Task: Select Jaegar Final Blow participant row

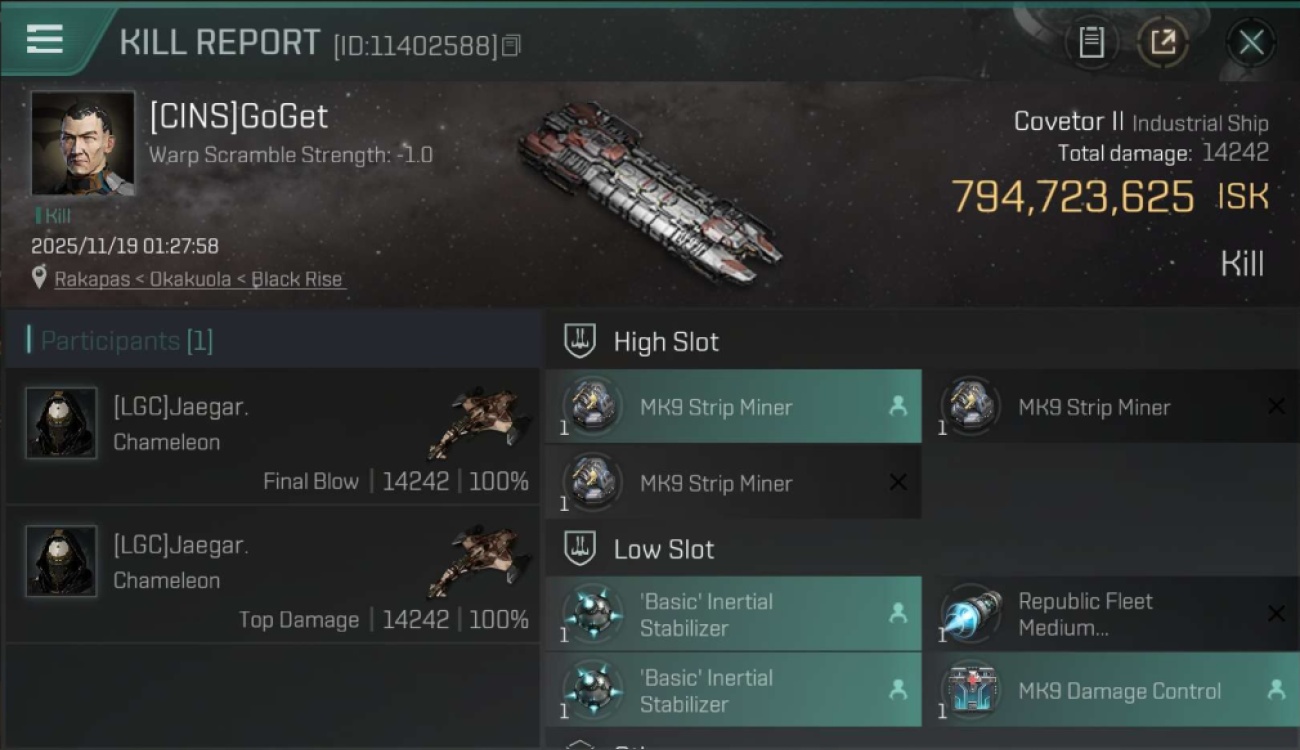Action: click(x=272, y=436)
